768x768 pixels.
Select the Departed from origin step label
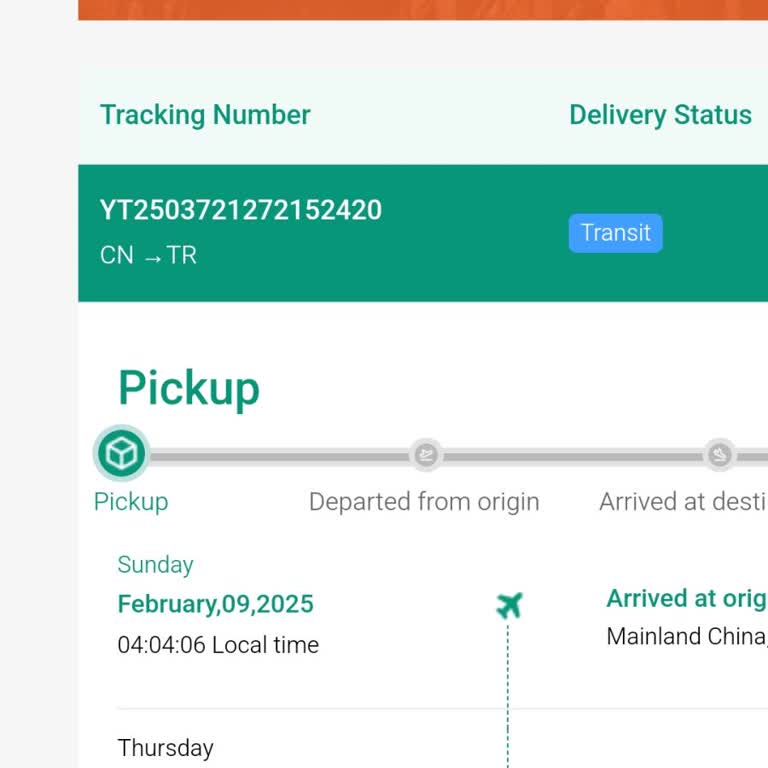[424, 501]
